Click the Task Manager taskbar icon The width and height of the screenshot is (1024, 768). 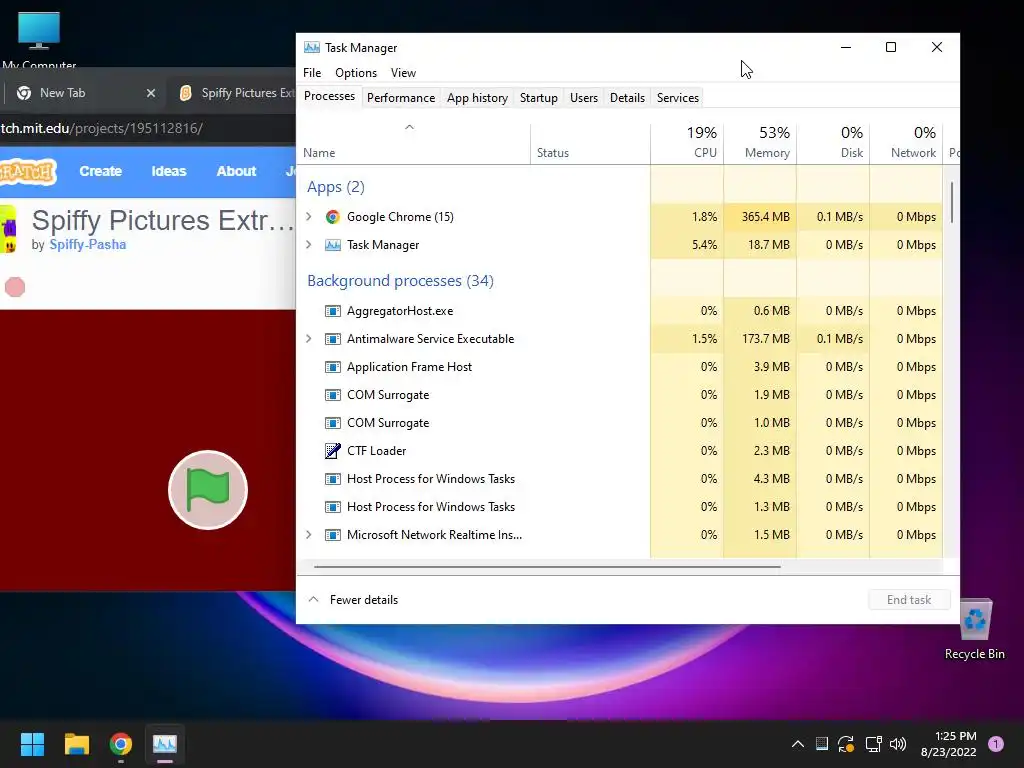click(x=165, y=744)
